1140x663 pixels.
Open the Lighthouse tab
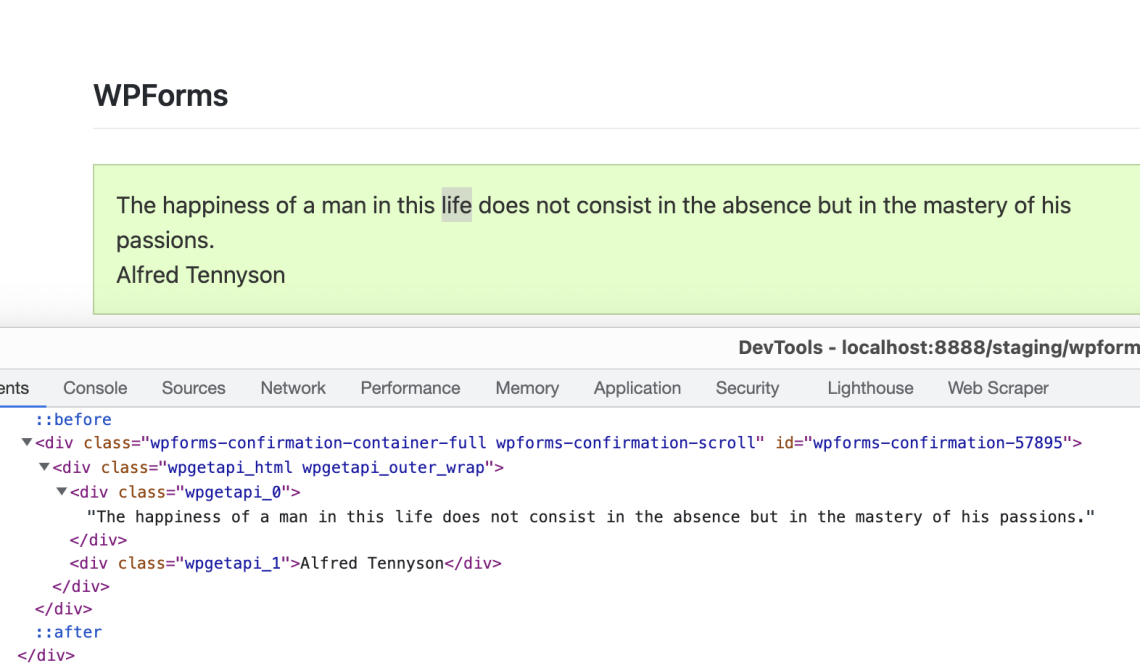pos(870,388)
